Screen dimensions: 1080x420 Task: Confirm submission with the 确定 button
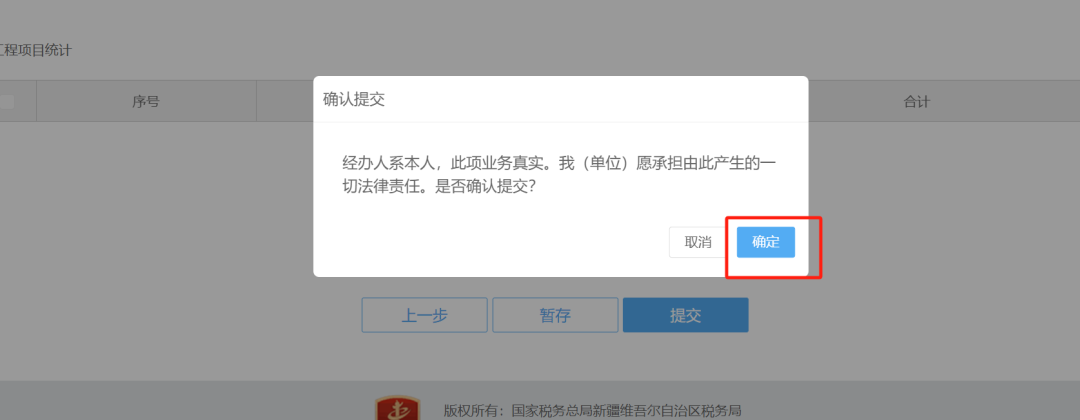coord(765,242)
